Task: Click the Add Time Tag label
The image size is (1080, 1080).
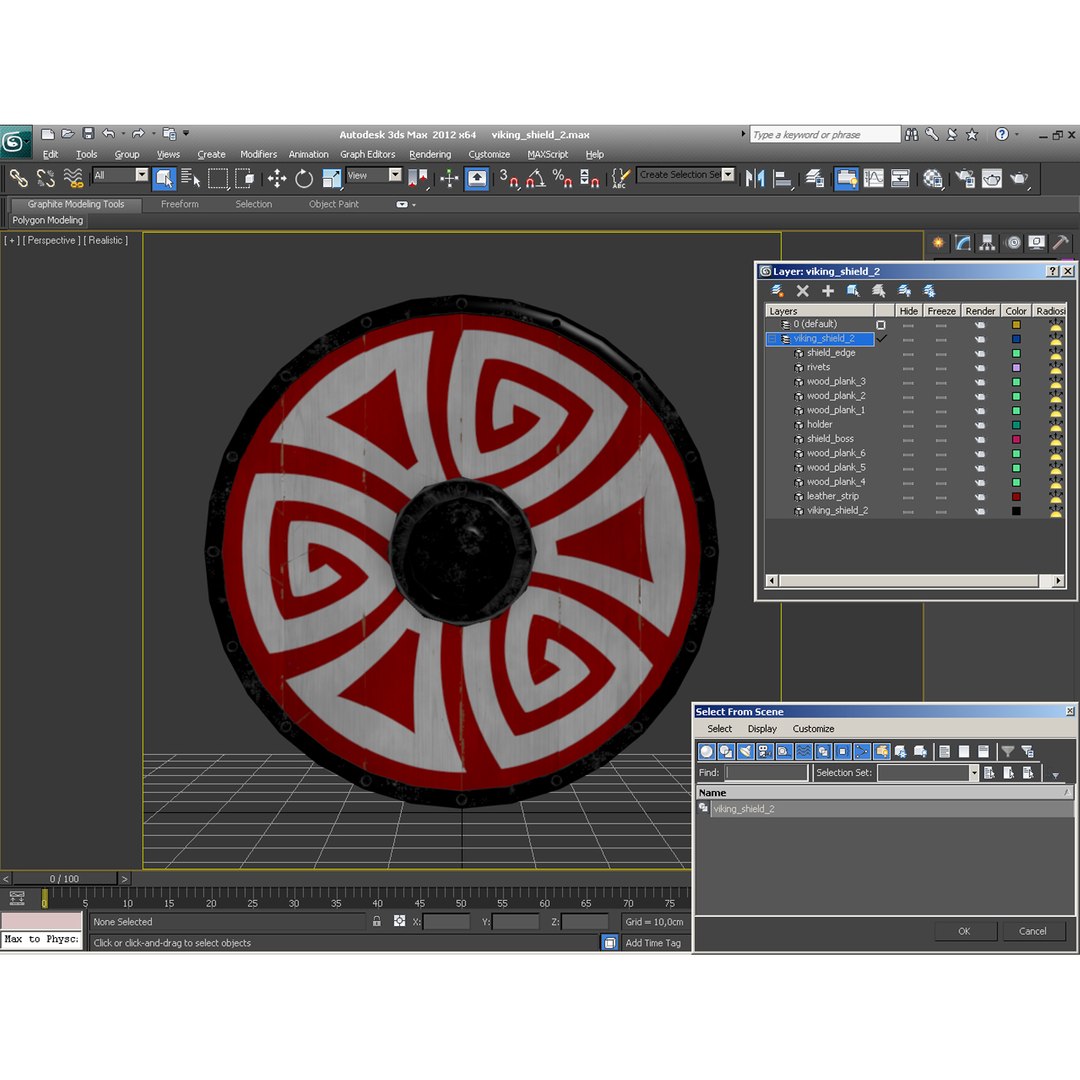Action: pyautogui.click(x=653, y=943)
